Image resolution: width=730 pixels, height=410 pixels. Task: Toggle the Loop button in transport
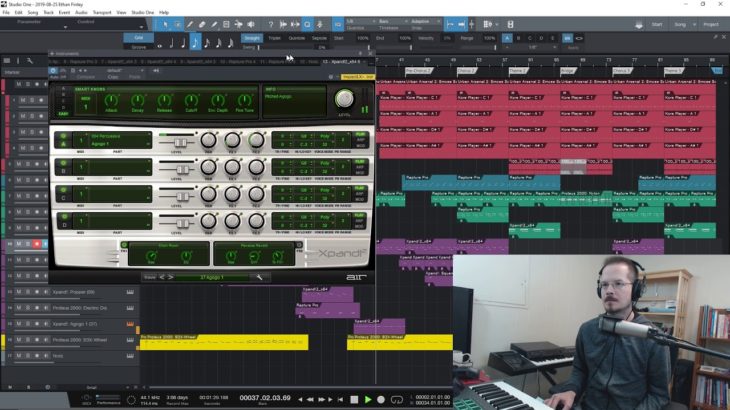coord(397,399)
